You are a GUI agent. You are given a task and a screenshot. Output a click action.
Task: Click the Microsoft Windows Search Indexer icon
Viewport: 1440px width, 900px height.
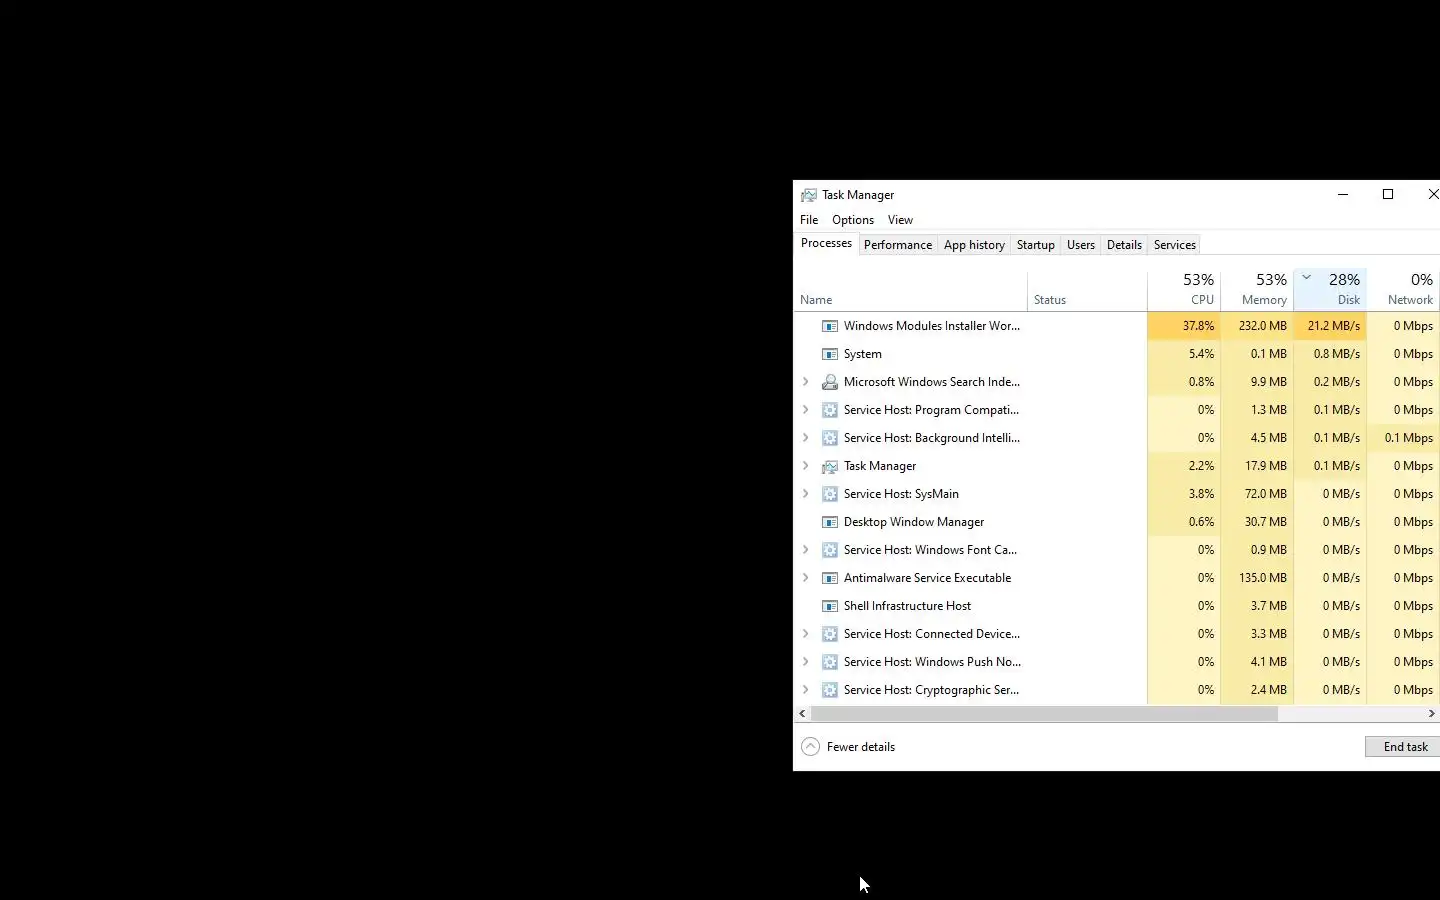(829, 382)
